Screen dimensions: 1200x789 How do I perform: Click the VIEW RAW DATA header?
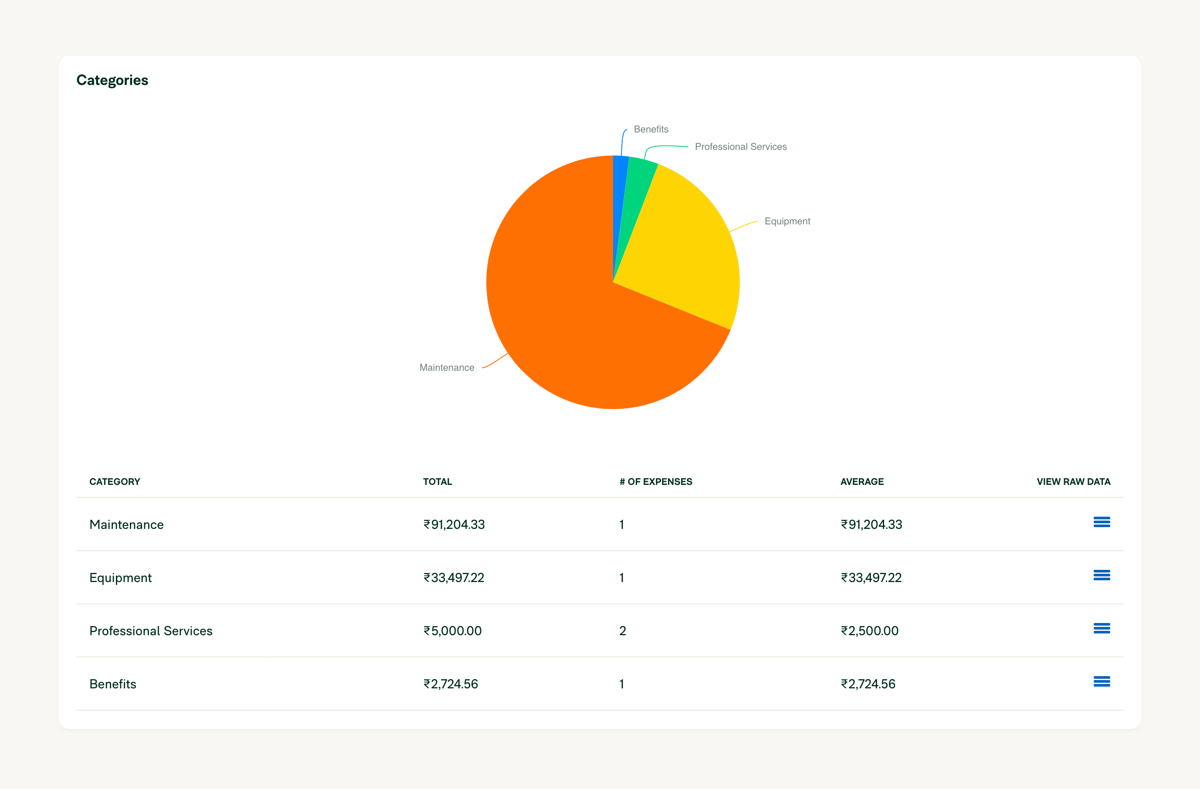(x=1073, y=481)
